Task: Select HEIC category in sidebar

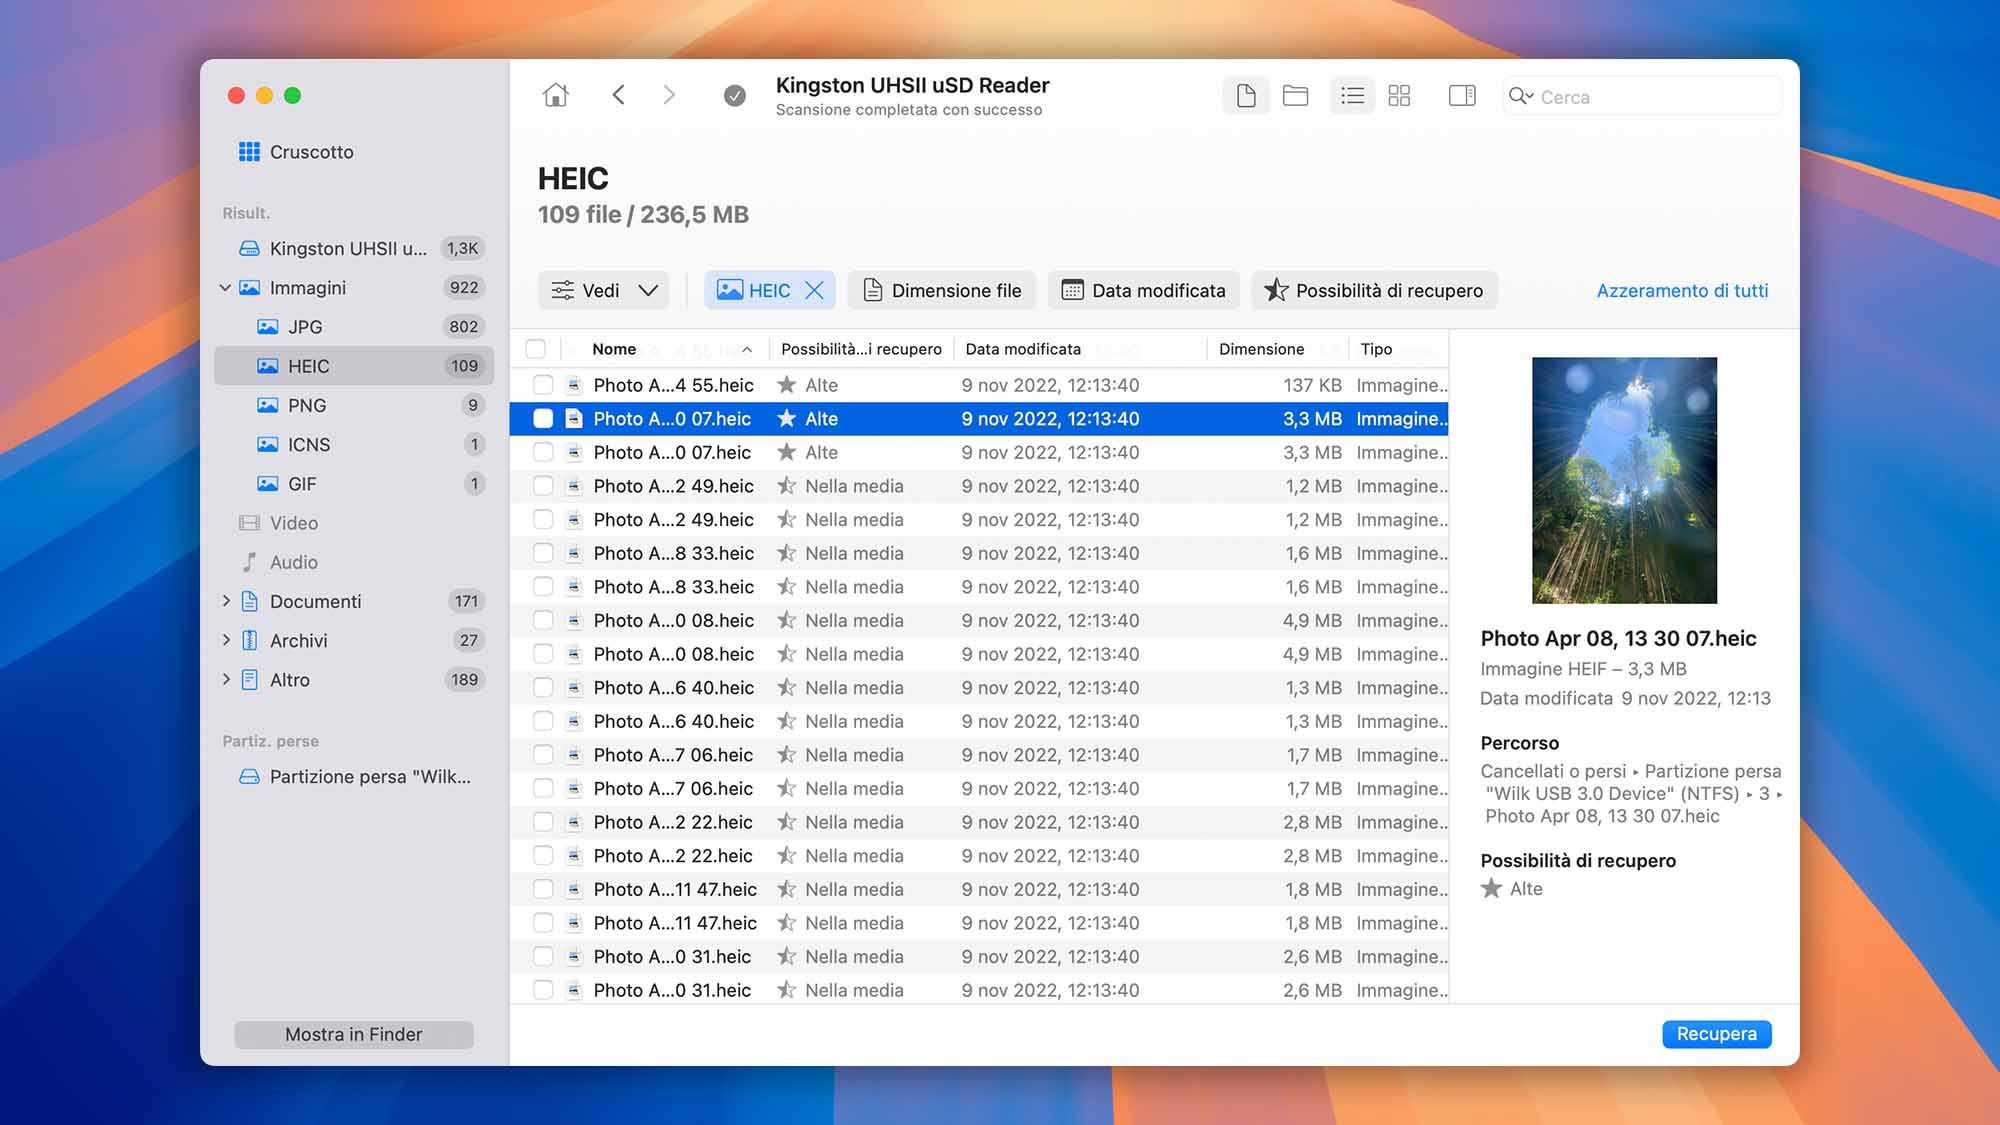Action: tap(354, 366)
